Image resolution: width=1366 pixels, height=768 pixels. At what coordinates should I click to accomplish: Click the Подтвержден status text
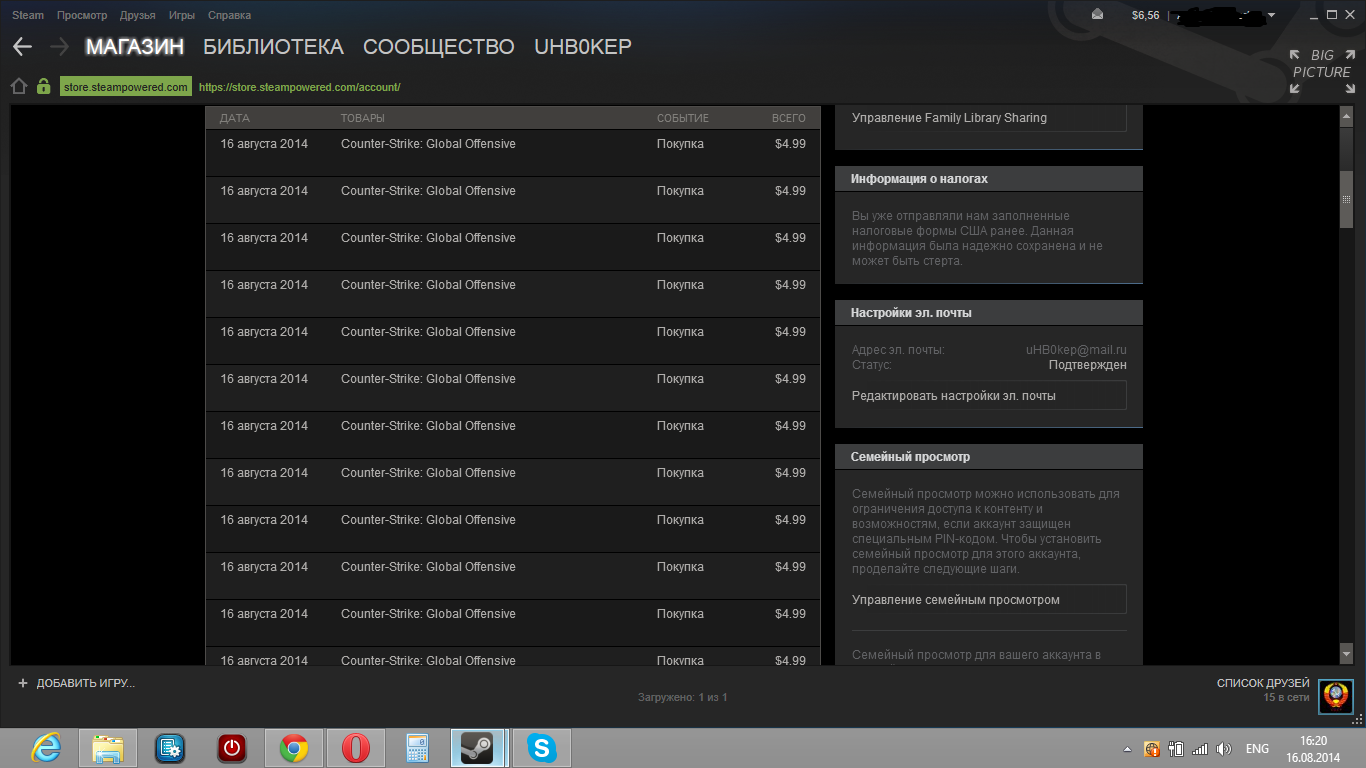(x=1088, y=365)
